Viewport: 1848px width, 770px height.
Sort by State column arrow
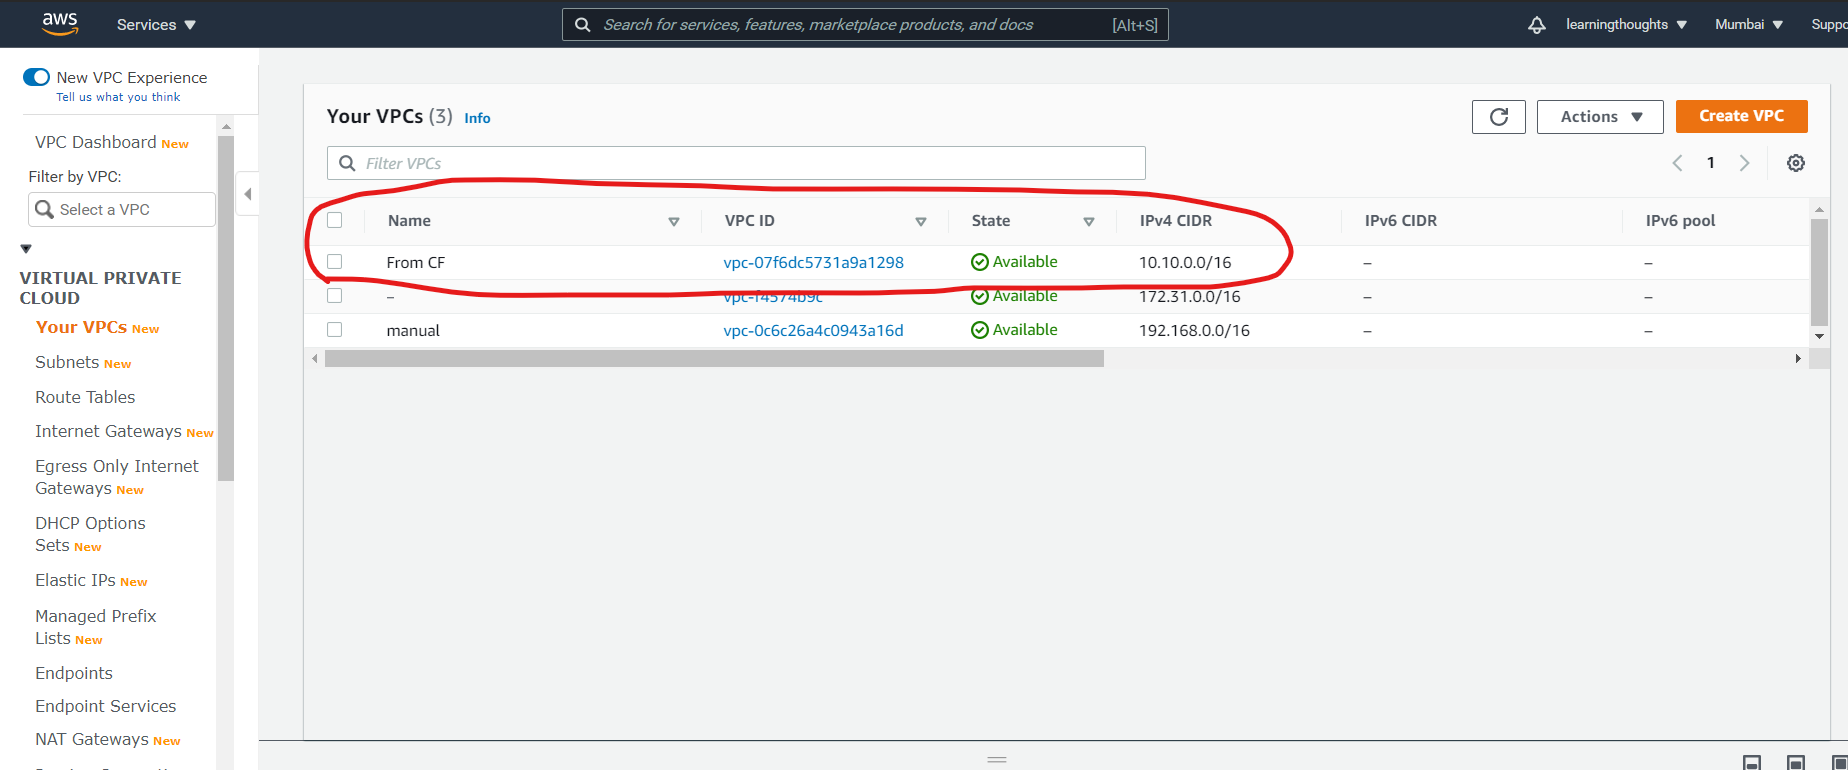(x=1089, y=222)
